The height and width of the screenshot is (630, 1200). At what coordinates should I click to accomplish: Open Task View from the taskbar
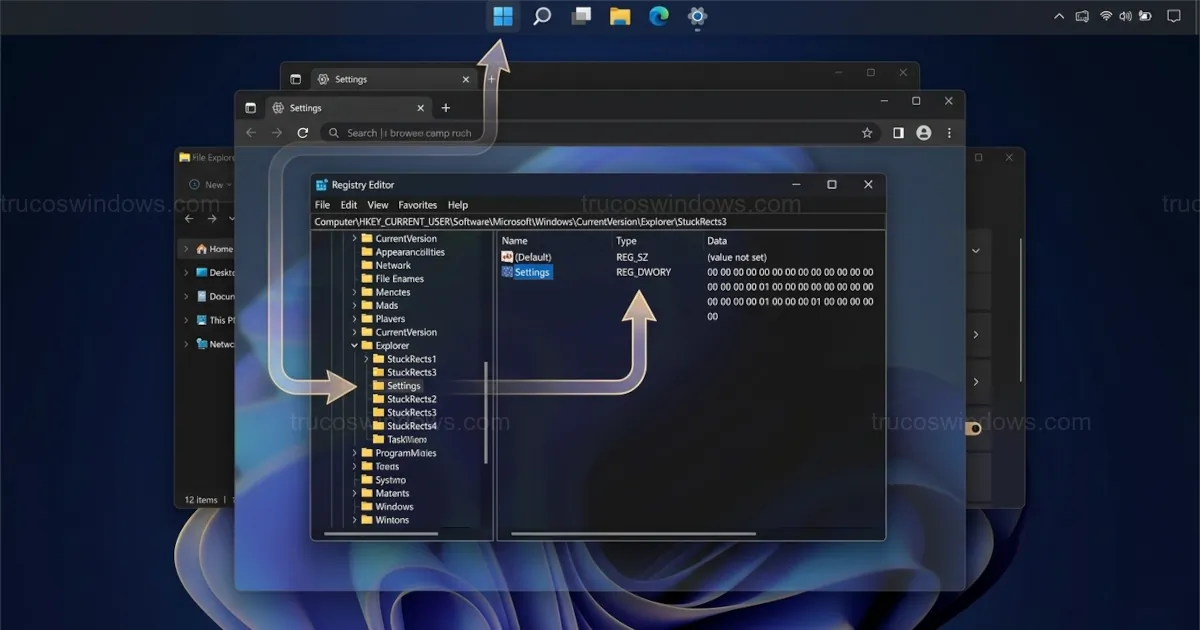(581, 16)
